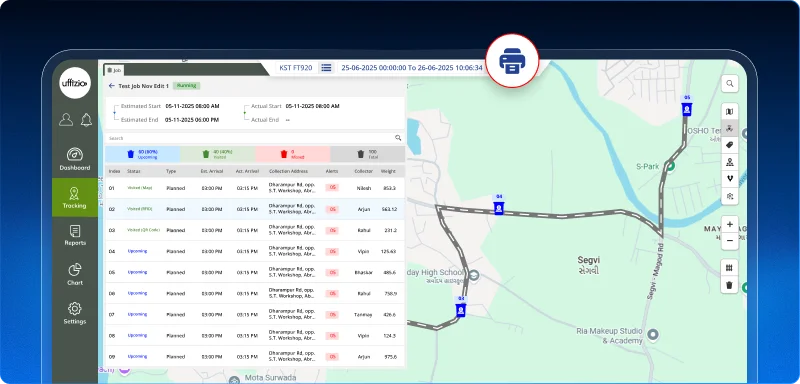Zoom in on the map
800x384 pixels.
[x=730, y=224]
